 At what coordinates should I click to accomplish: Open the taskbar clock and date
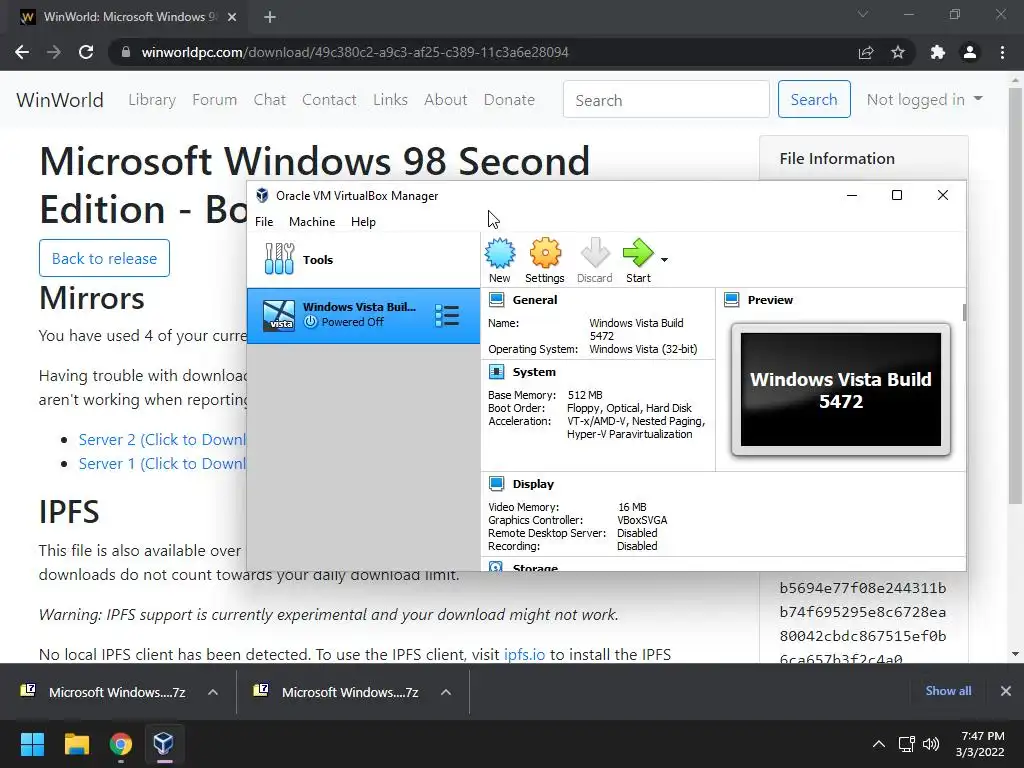pyautogui.click(x=980, y=744)
